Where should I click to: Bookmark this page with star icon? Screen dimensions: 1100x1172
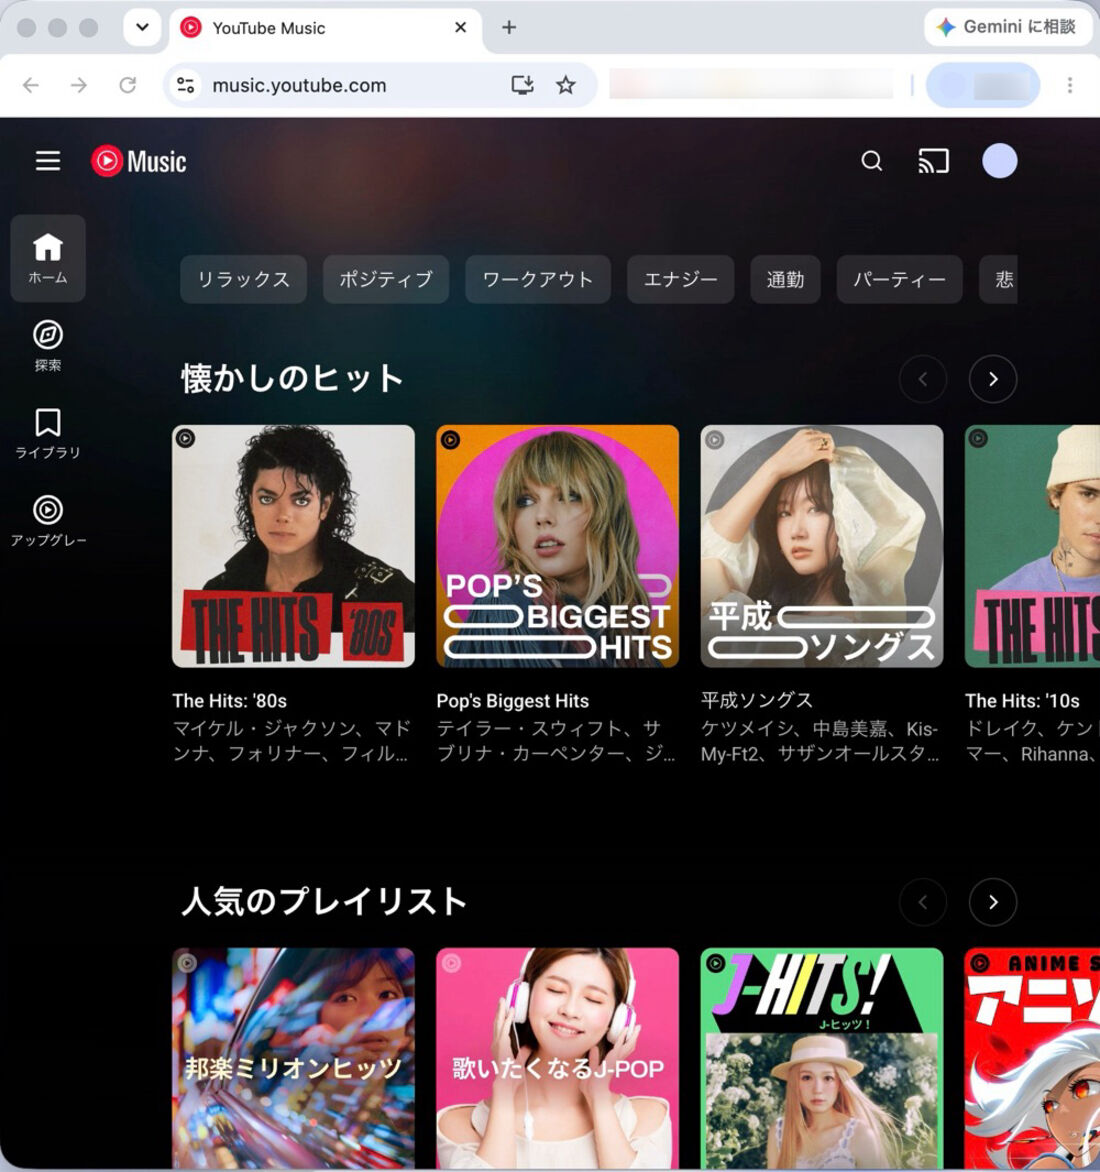[566, 84]
